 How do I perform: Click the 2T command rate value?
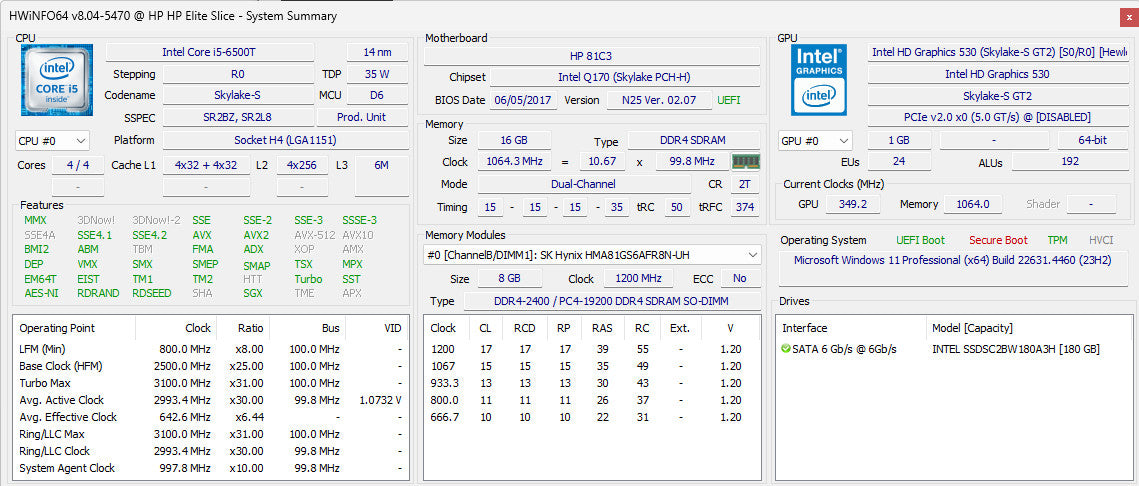pos(745,185)
